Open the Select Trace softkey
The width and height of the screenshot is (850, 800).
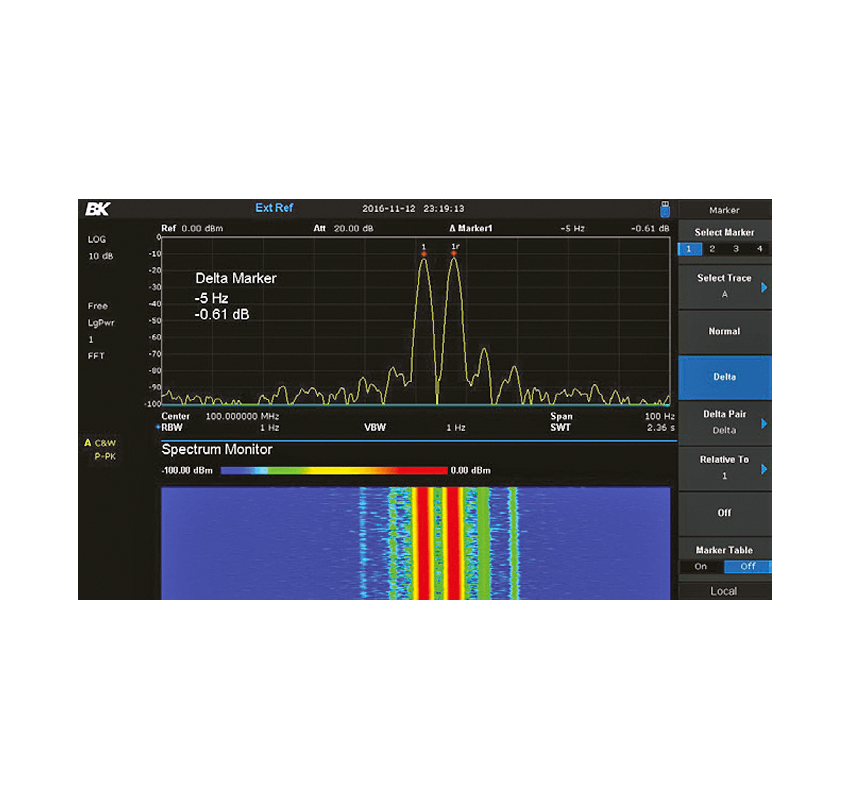click(724, 286)
